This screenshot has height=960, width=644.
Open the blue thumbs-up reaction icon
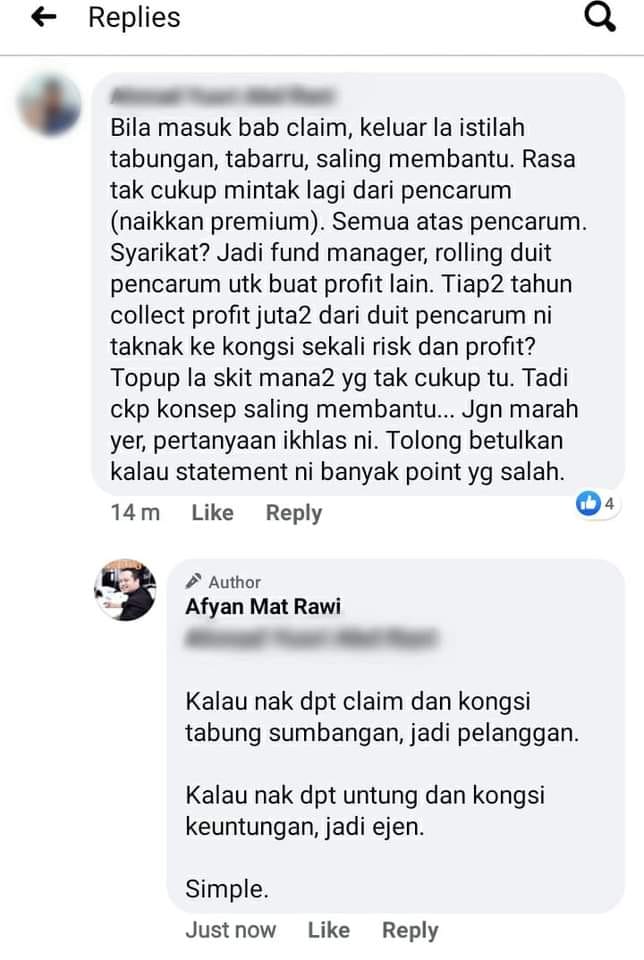(588, 503)
